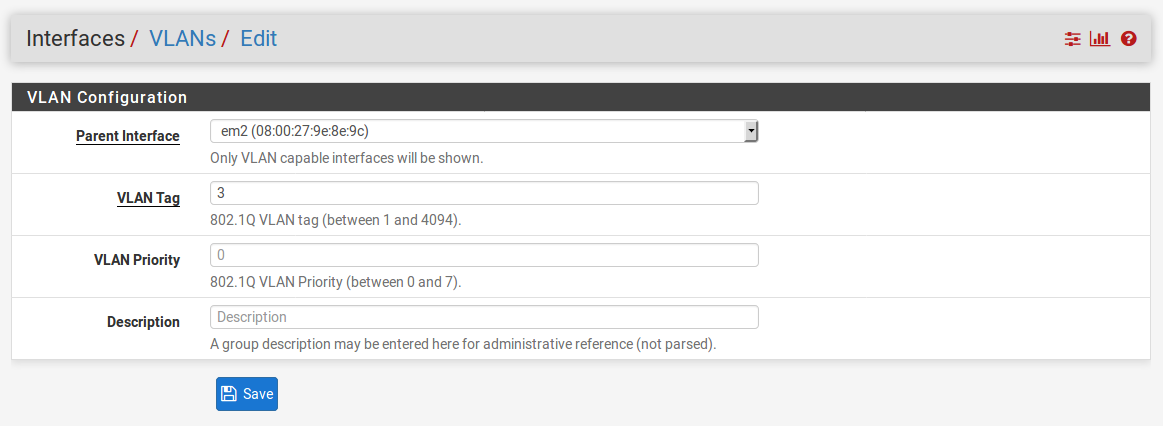Click the 'Only VLAN capable interfaces' help text
The height and width of the screenshot is (426, 1163).
point(347,158)
